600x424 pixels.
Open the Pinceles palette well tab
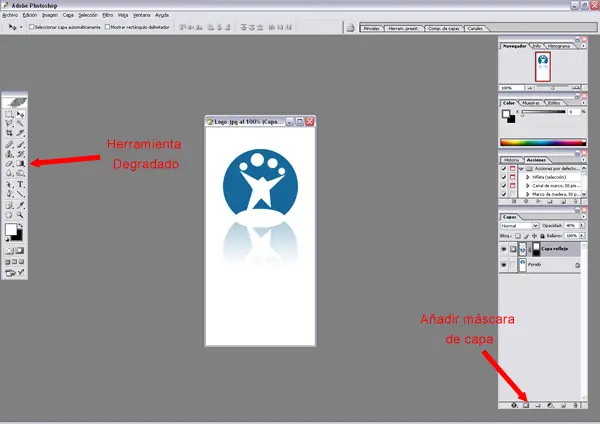point(371,28)
